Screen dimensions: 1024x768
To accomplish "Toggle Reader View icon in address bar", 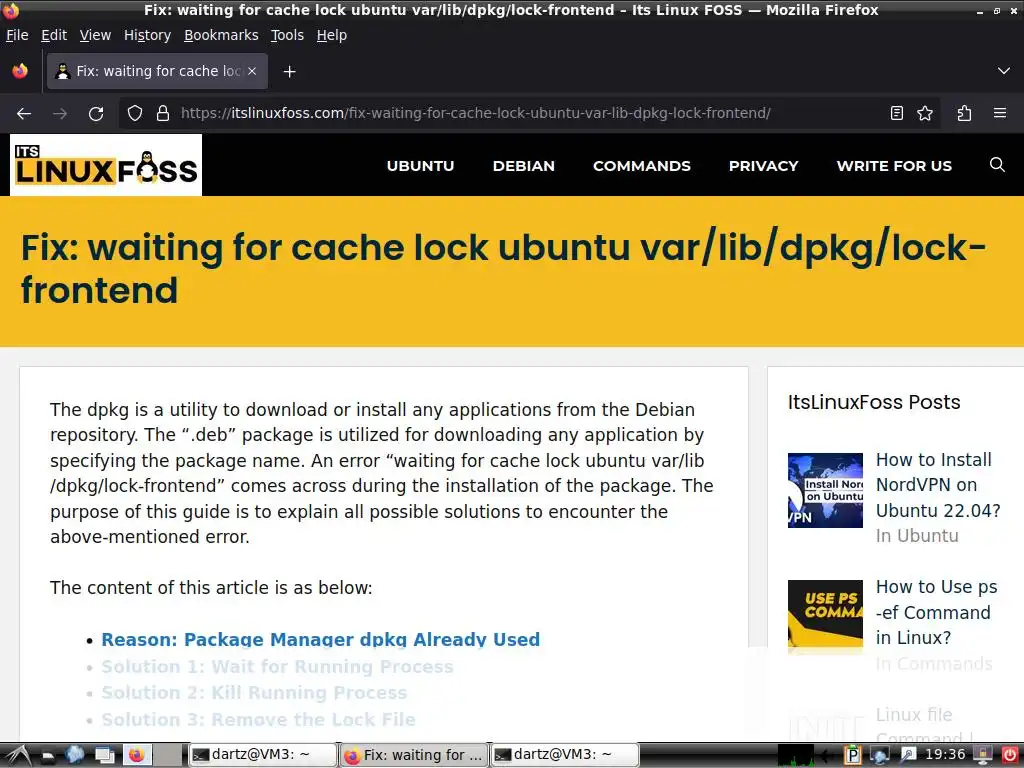I will pos(897,113).
